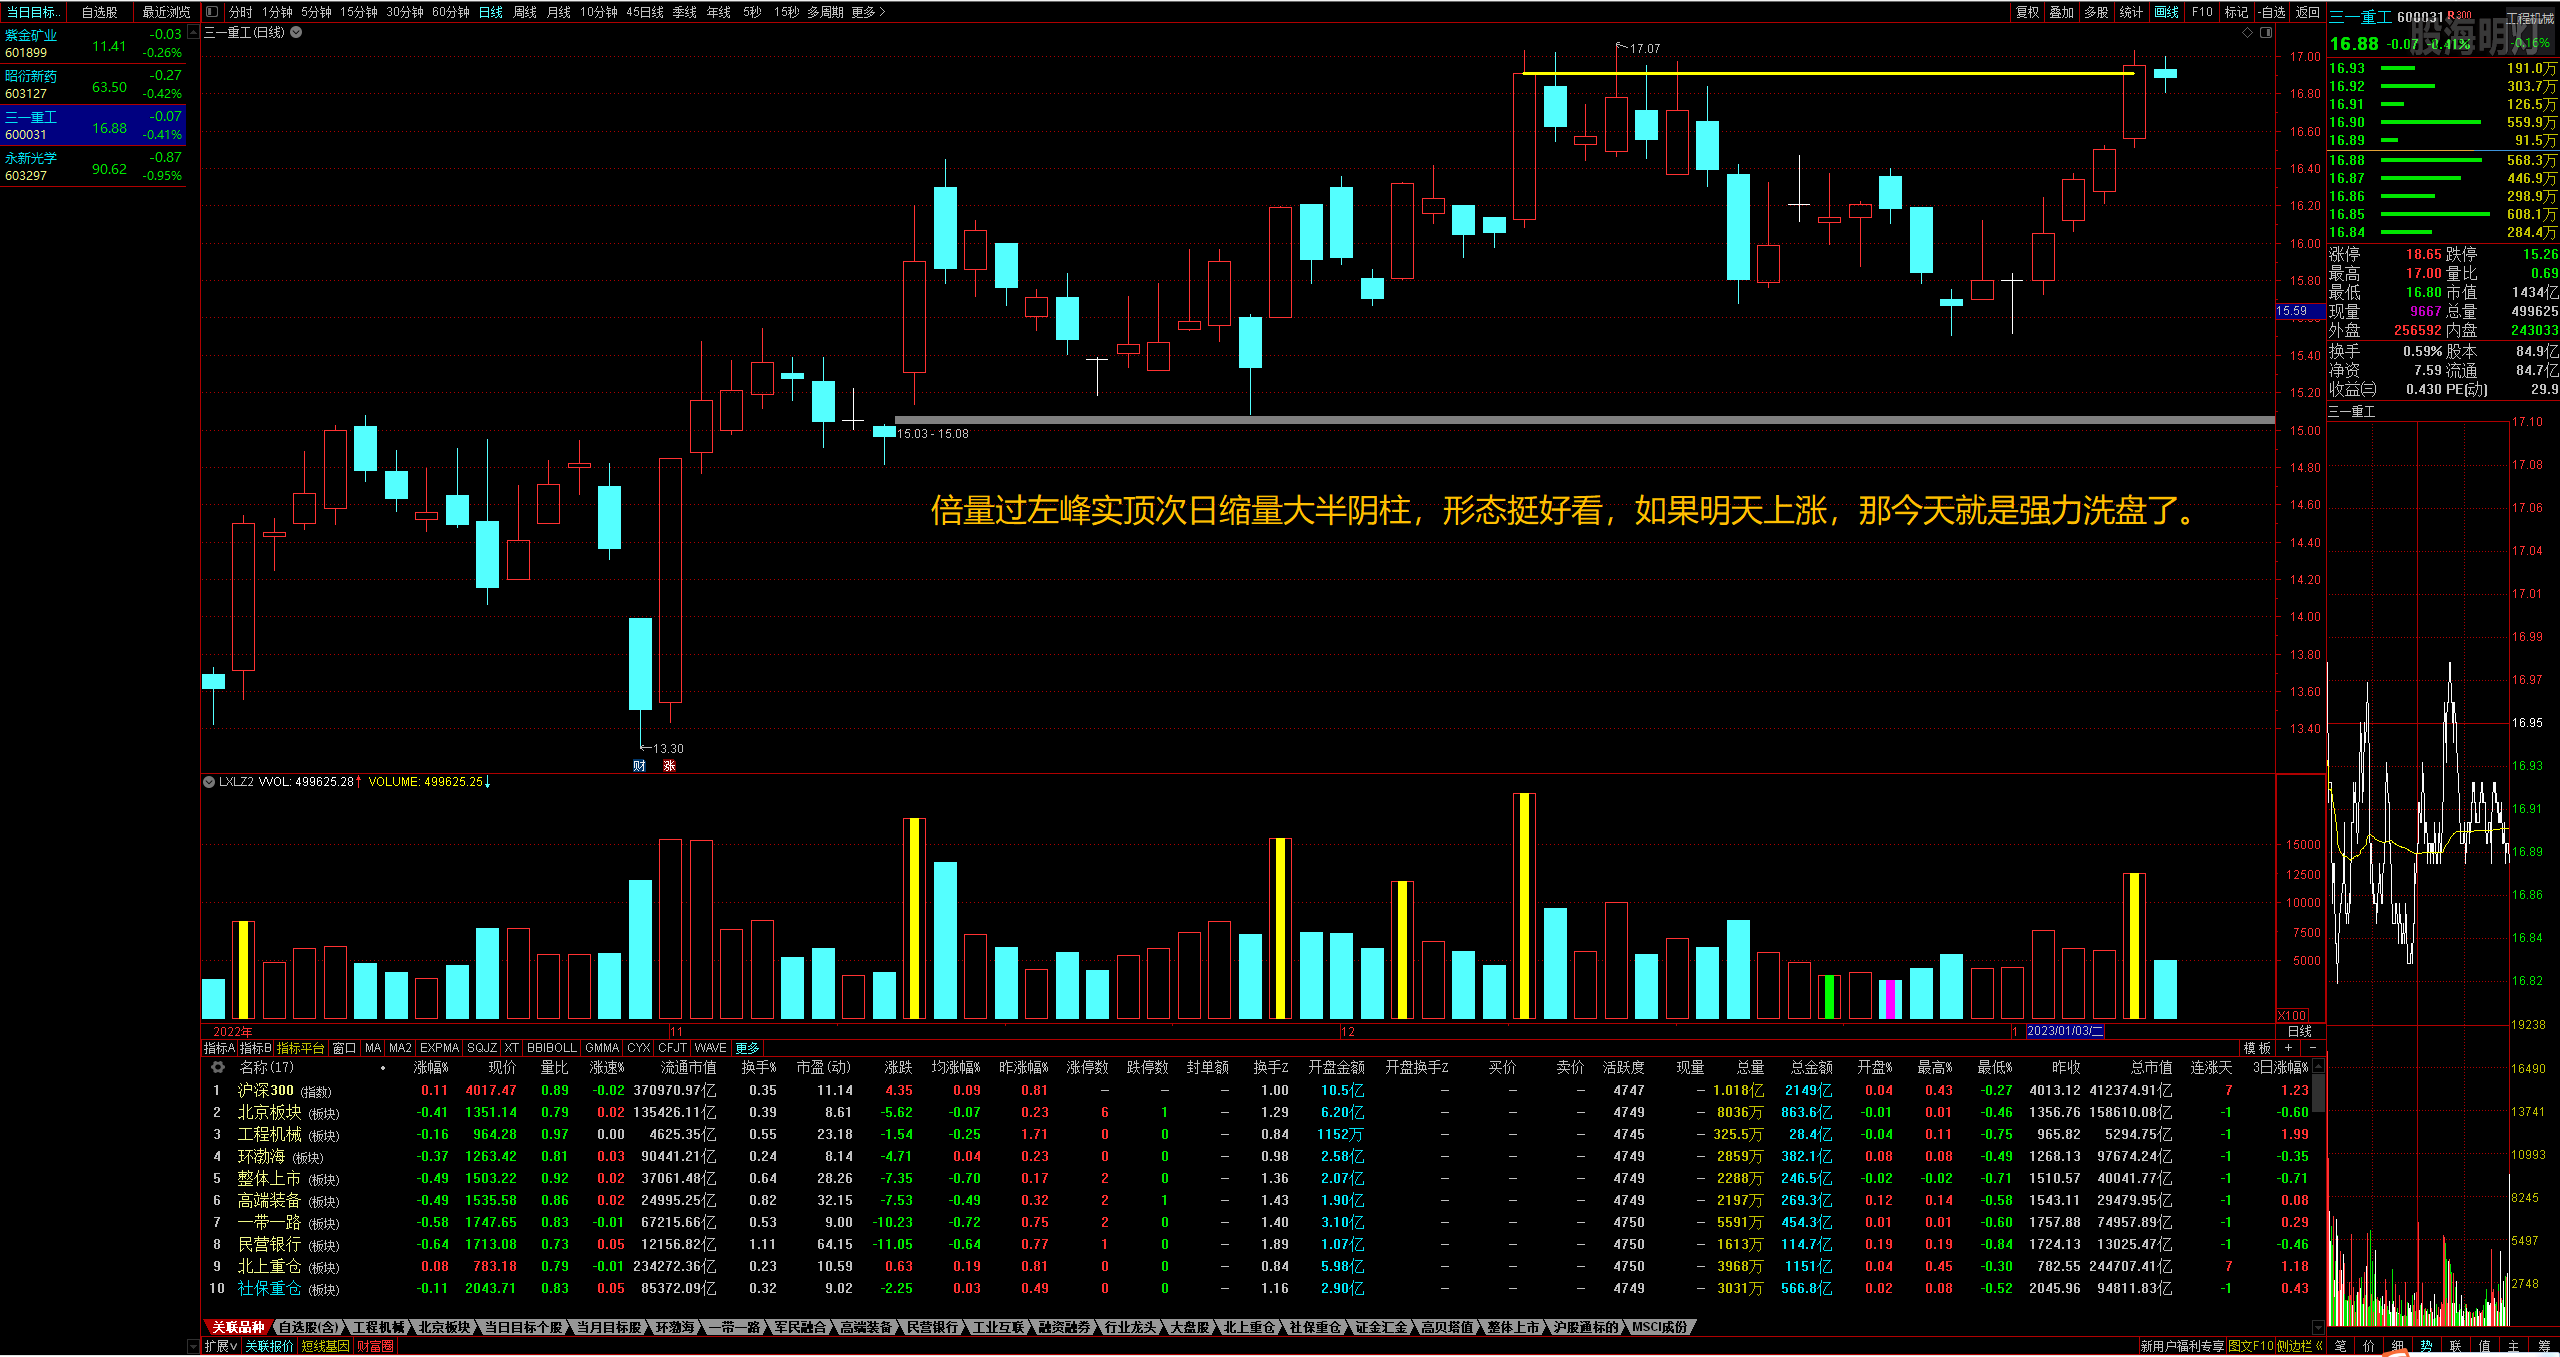Select the 指标平台 tab
2560x1357 pixels.
pyautogui.click(x=301, y=1047)
